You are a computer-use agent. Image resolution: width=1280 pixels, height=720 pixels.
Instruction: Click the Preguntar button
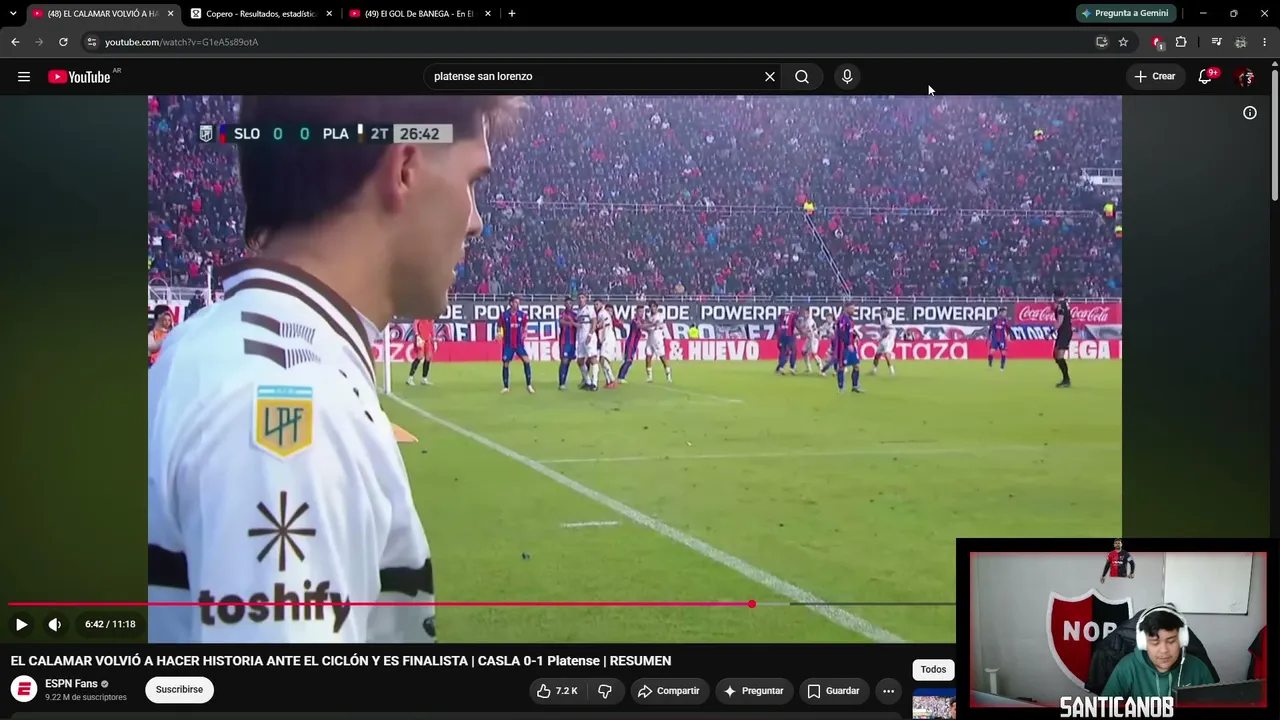[x=754, y=691]
